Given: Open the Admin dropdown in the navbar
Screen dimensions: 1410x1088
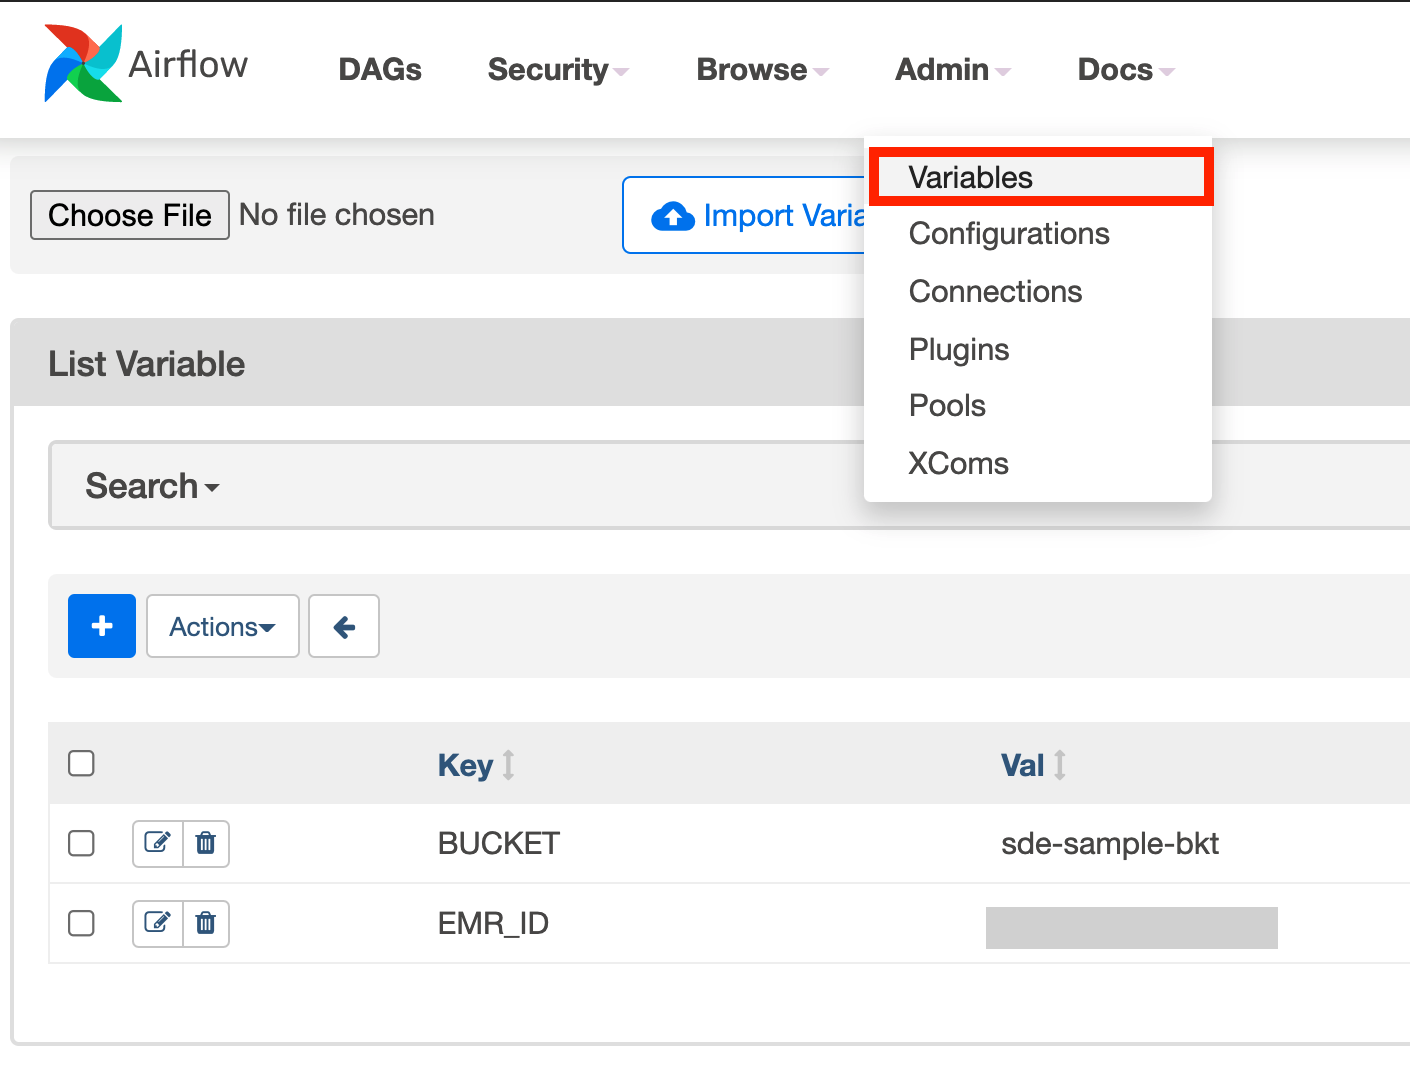Looking at the screenshot, I should [953, 69].
